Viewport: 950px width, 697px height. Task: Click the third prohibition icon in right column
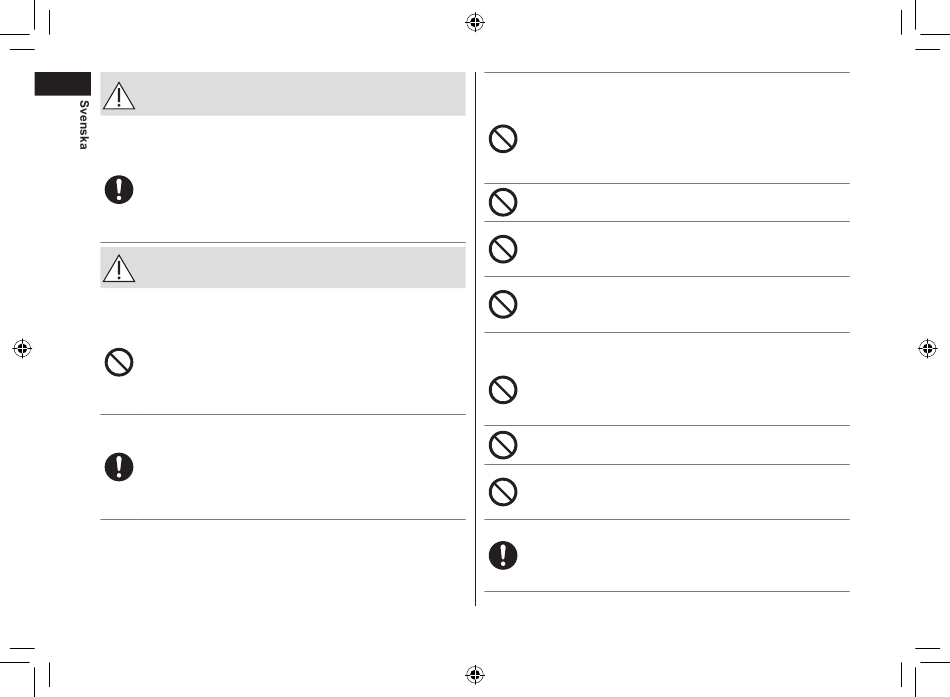tap(503, 249)
